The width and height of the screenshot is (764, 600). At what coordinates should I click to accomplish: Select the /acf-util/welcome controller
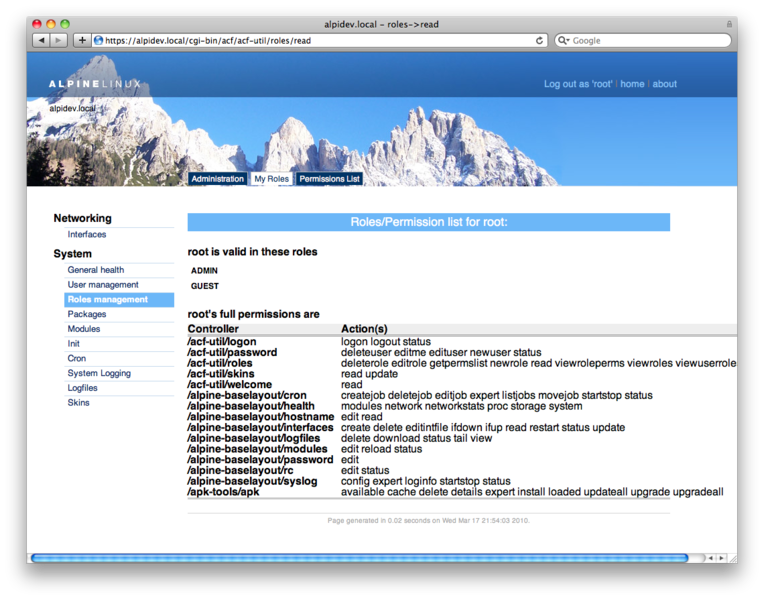tap(229, 385)
